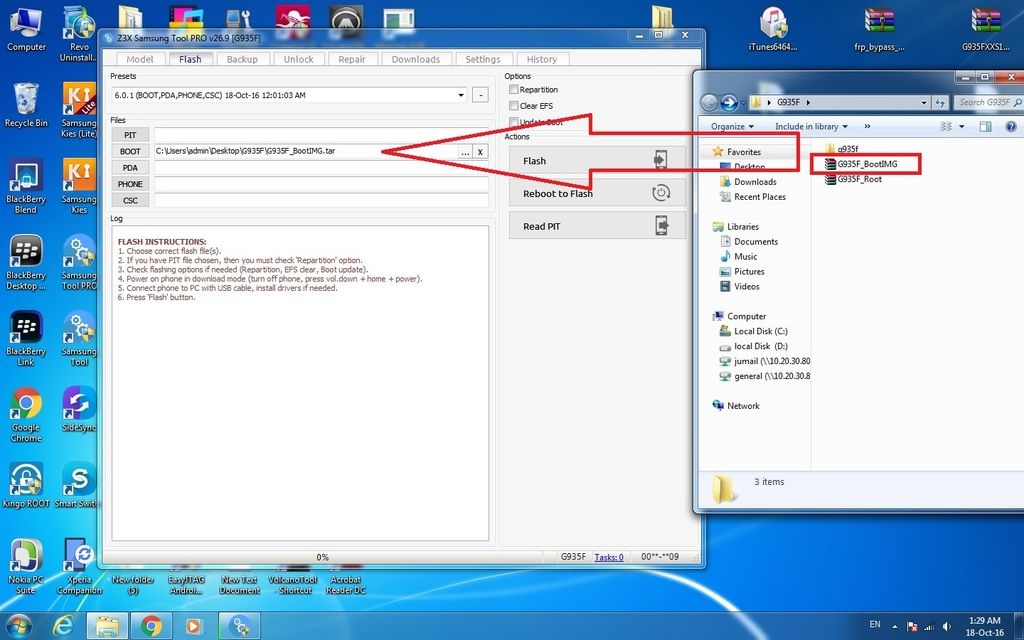Select the G935FXXS1 archive on desktop
1024x640 pixels.
click(x=985, y=29)
